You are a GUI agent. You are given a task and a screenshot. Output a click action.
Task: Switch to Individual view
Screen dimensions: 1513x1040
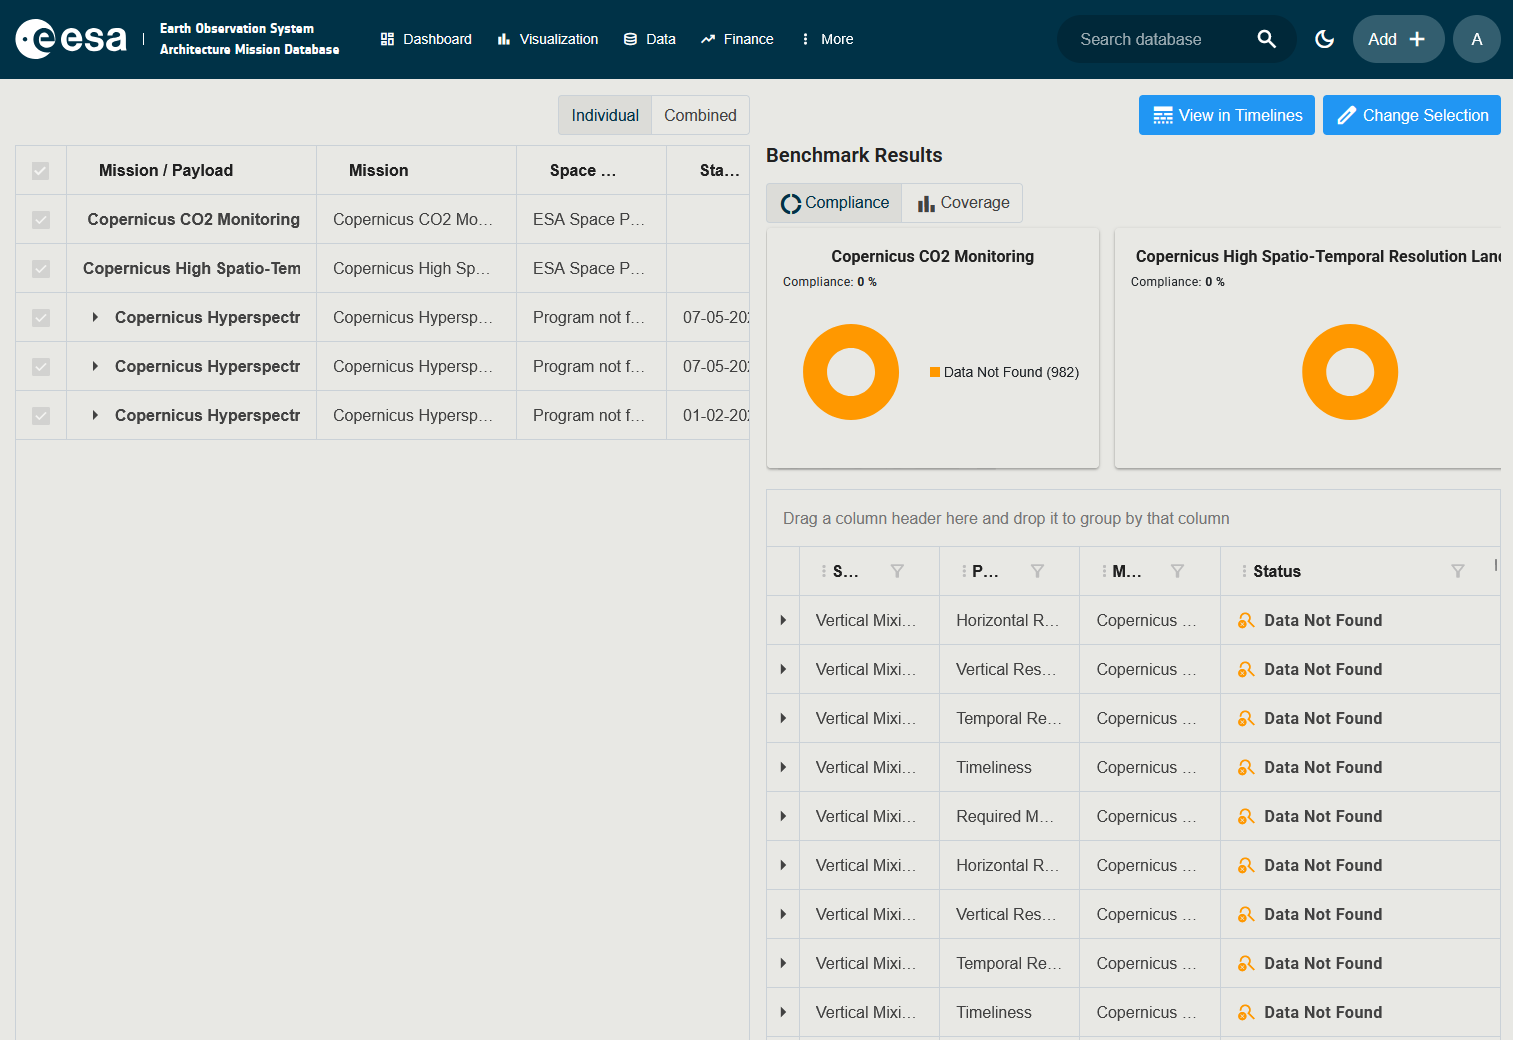click(605, 115)
